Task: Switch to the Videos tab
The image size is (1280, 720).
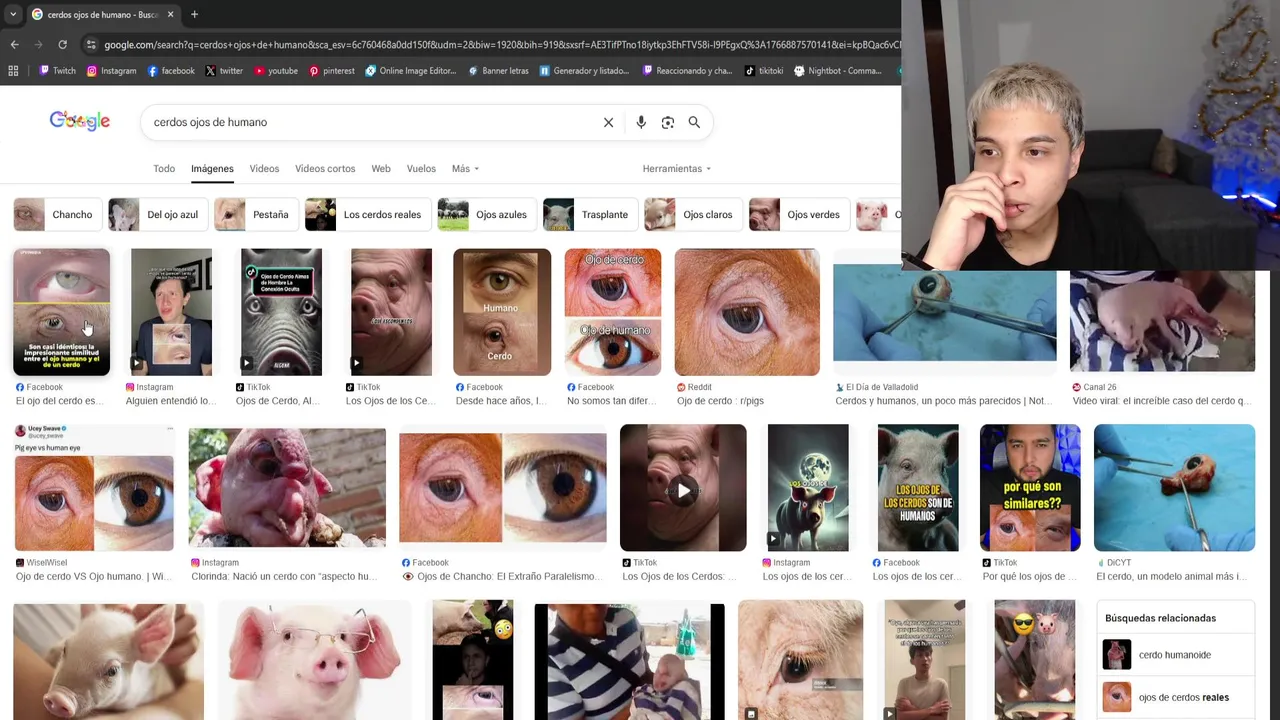Action: (264, 168)
